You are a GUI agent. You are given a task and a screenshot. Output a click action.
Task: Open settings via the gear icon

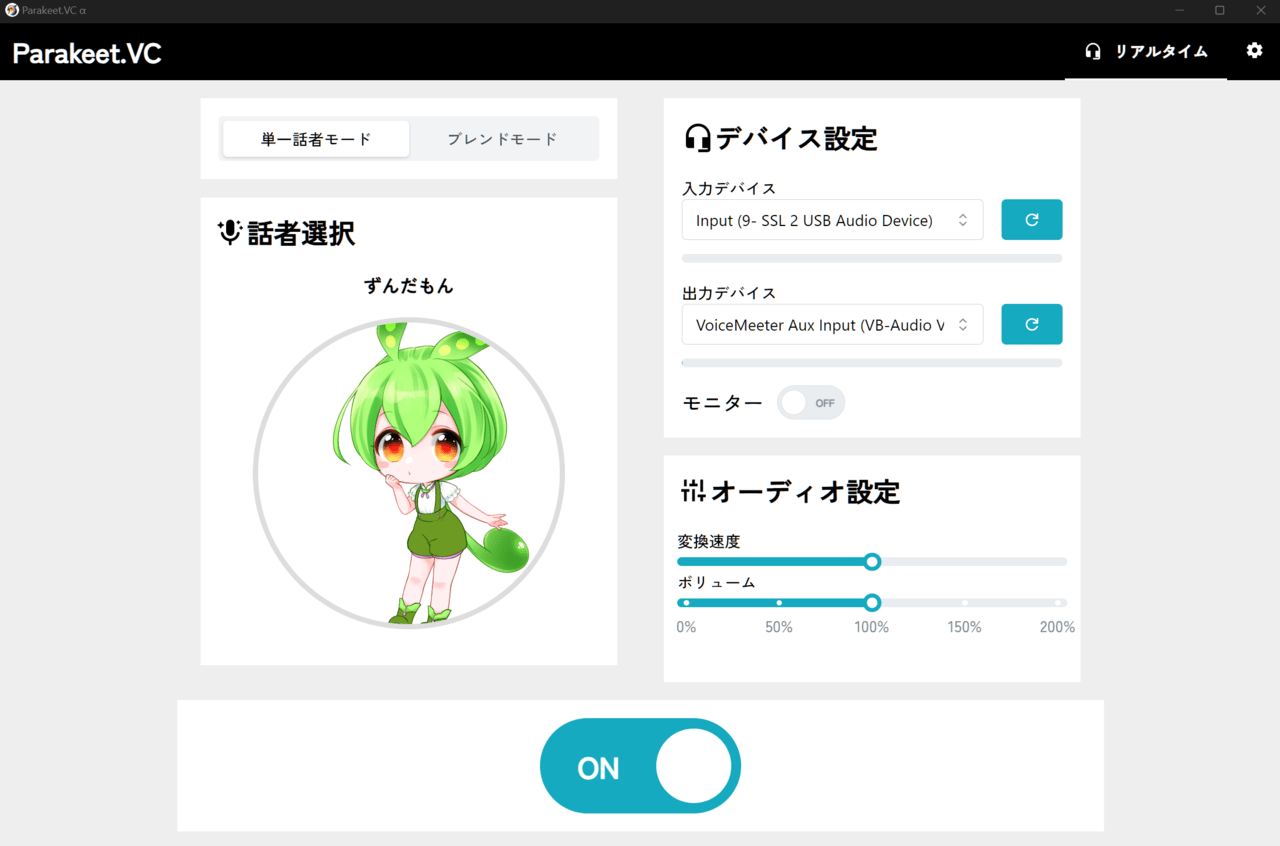coord(1254,50)
